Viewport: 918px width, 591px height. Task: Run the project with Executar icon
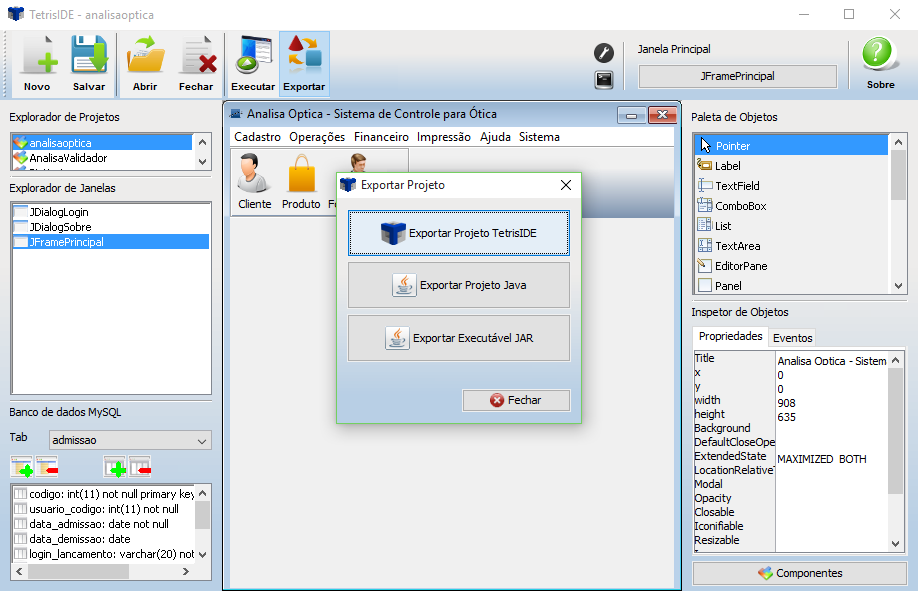(253, 63)
